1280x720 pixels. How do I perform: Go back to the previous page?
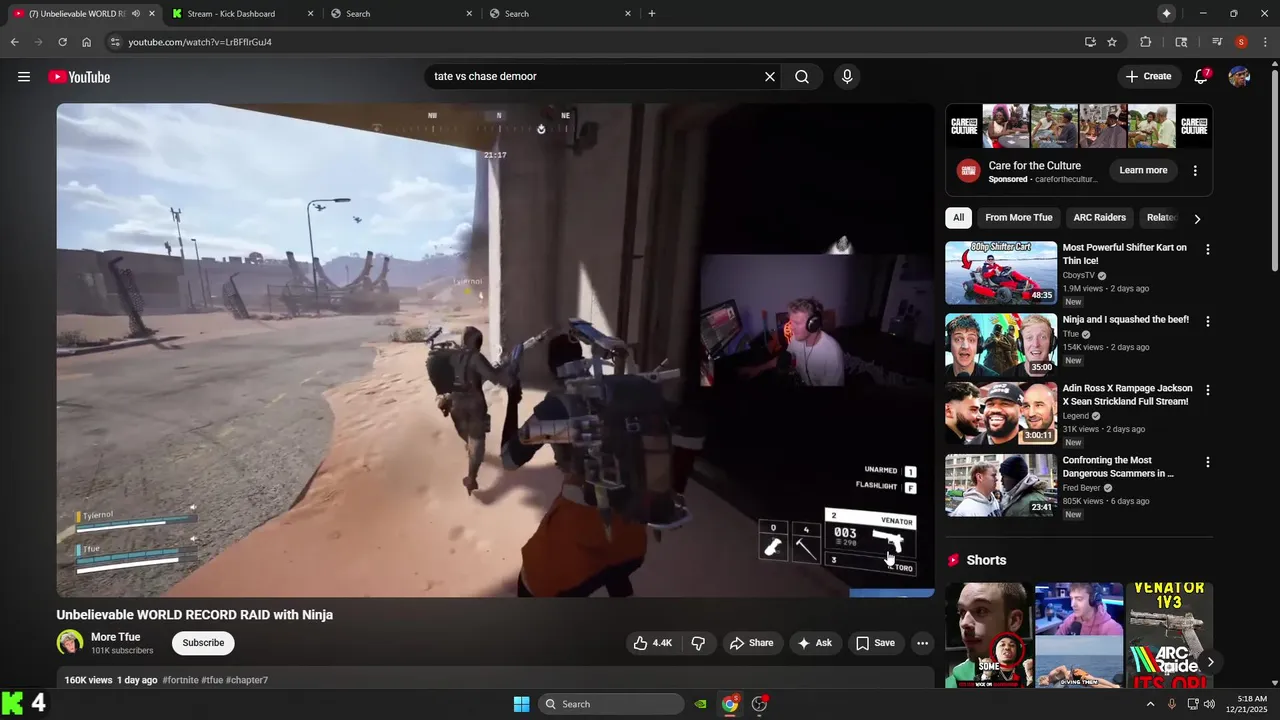(14, 42)
